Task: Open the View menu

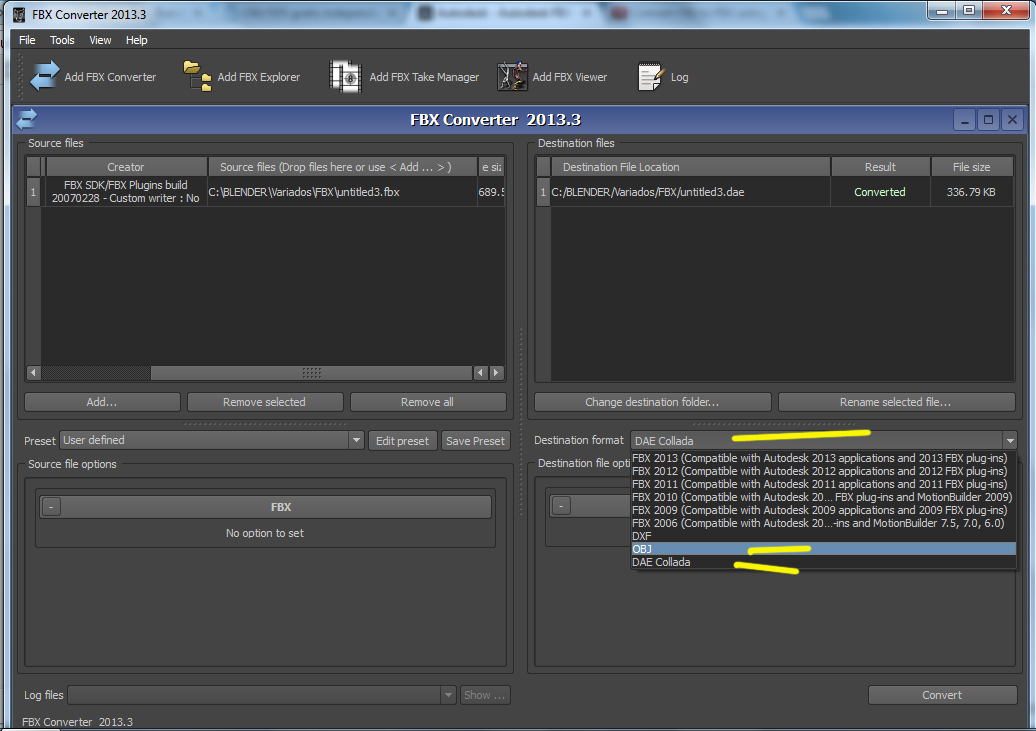Action: 100,40
